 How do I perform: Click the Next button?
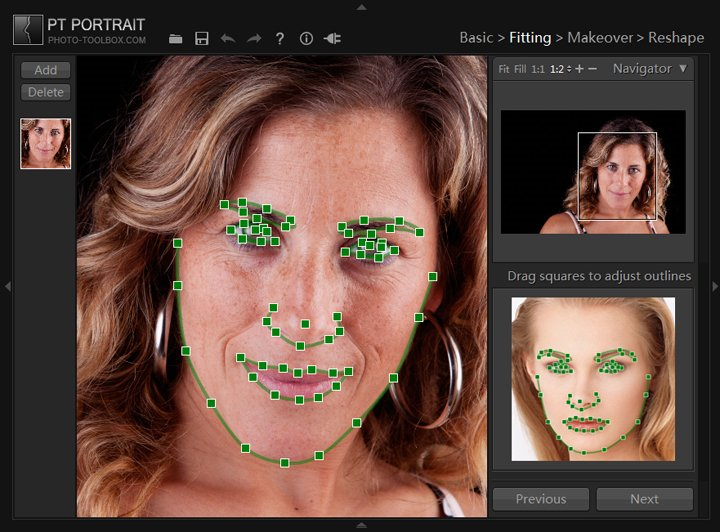coord(644,499)
